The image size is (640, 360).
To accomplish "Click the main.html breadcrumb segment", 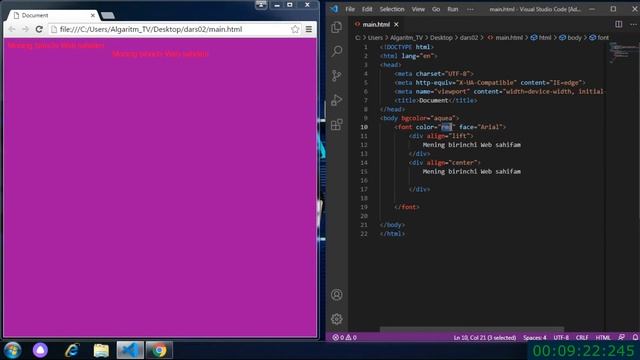I will (x=505, y=38).
